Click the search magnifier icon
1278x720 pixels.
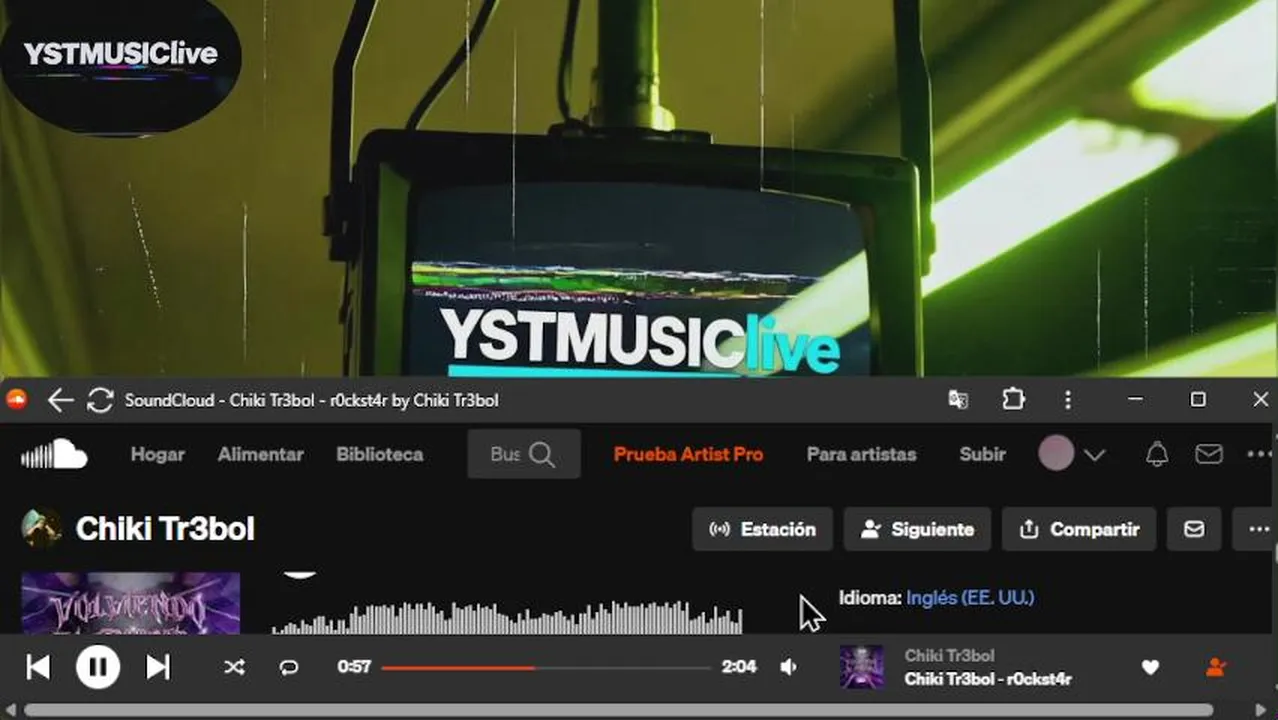coord(542,455)
